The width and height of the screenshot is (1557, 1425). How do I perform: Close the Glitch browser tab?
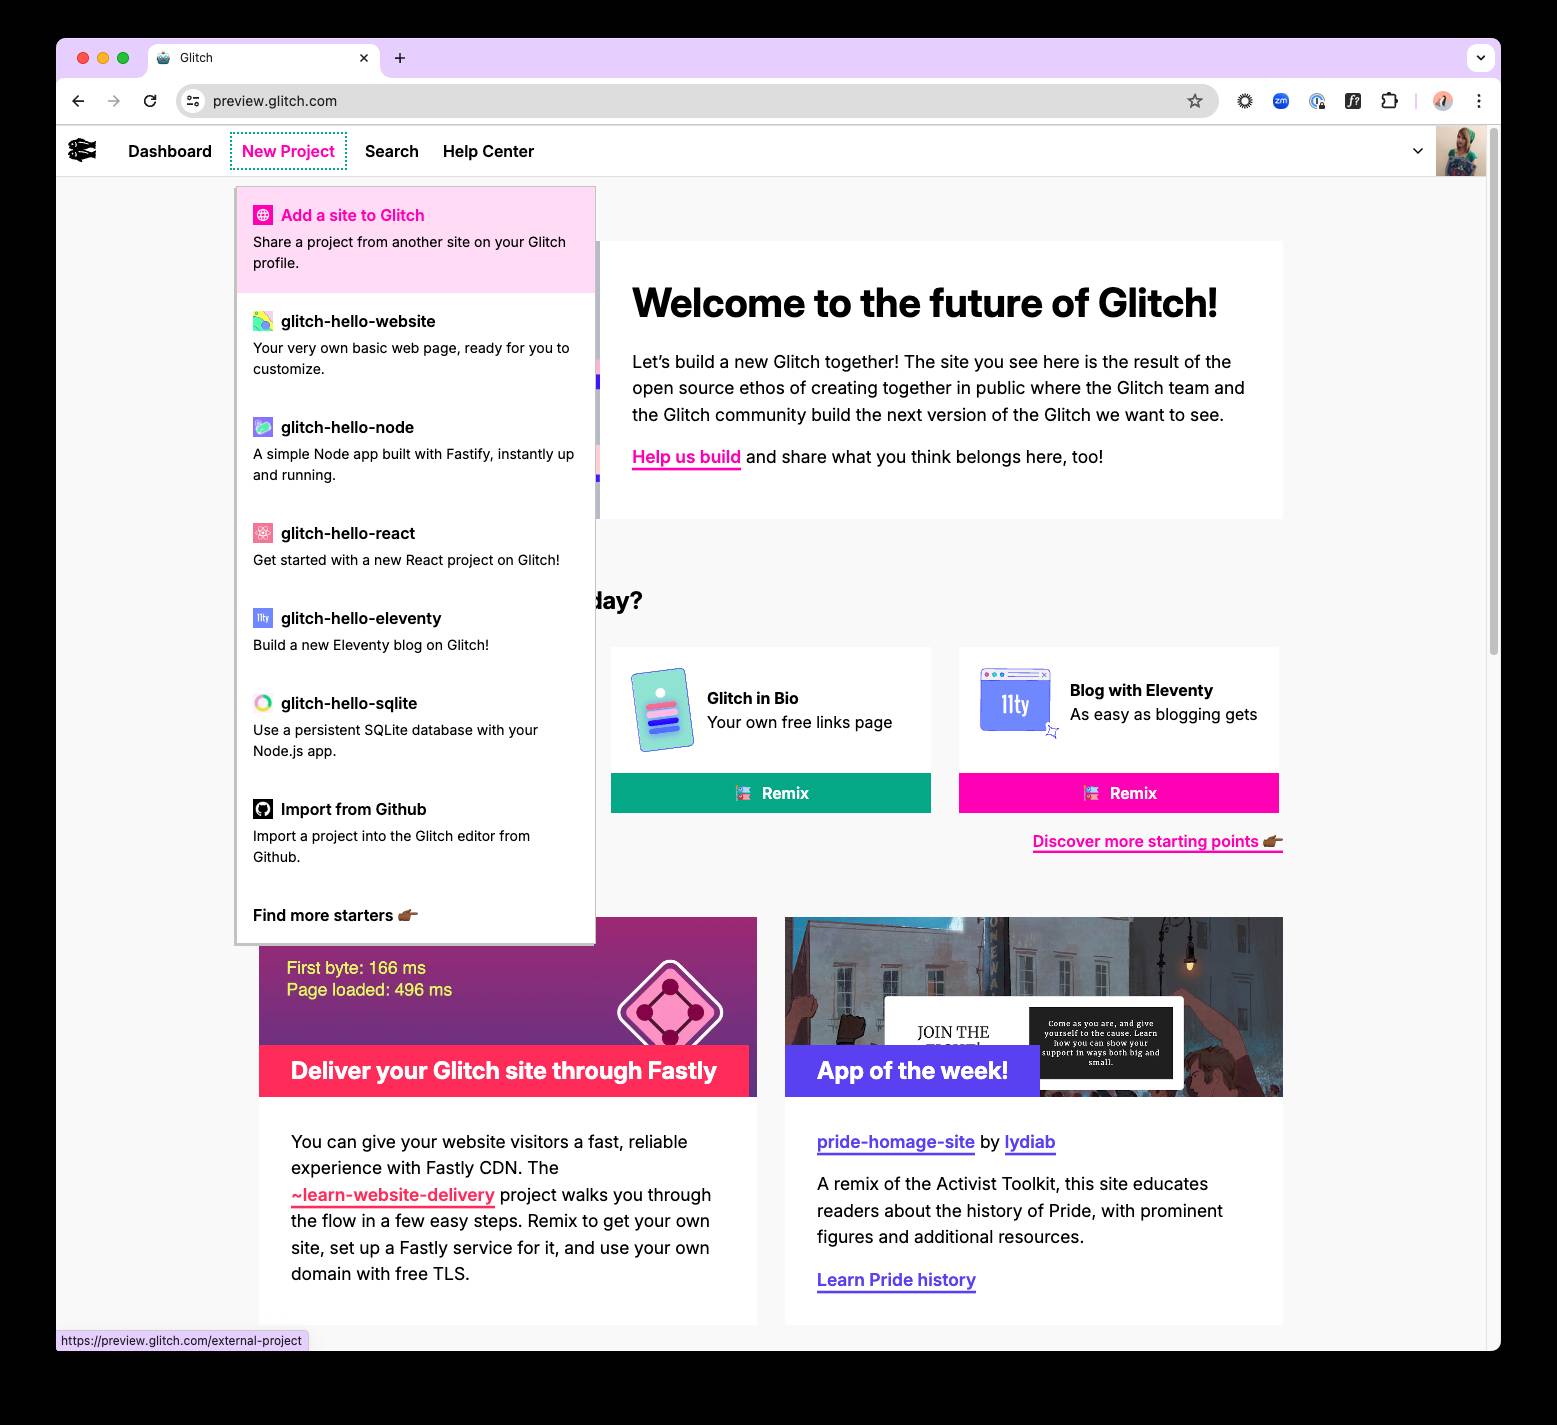[x=364, y=58]
